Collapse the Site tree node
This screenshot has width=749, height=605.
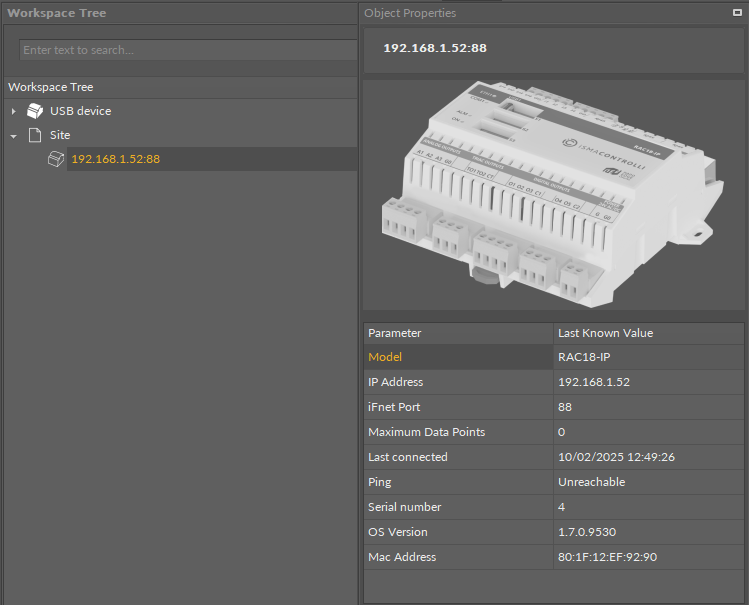point(14,135)
